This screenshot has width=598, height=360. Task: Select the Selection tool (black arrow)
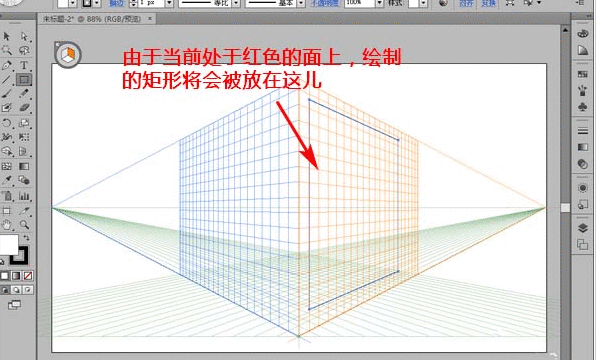click(6, 36)
